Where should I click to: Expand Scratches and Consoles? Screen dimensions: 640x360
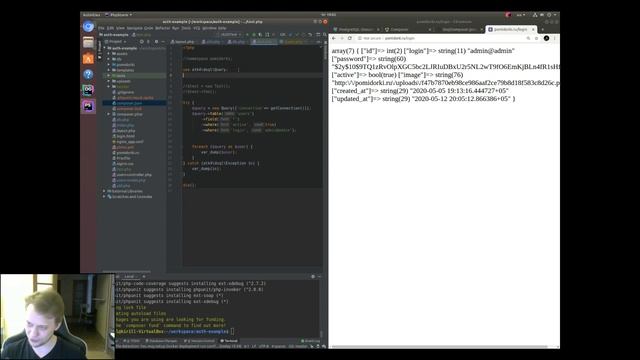[104, 197]
